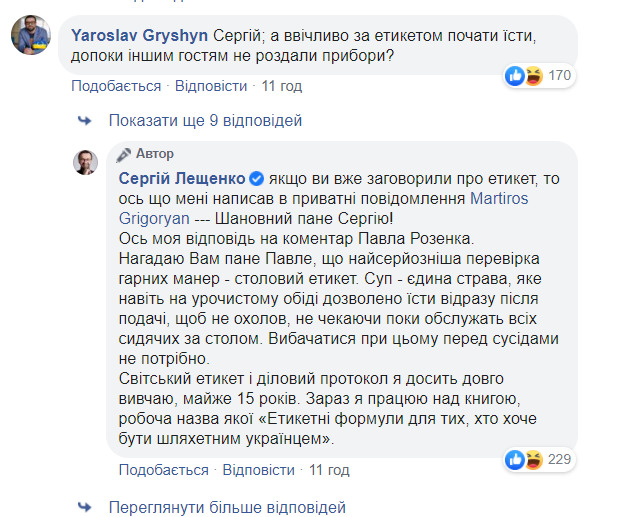Click the blue verified checkmark badge
Viewport: 620px width, 517px height.
tap(255, 179)
